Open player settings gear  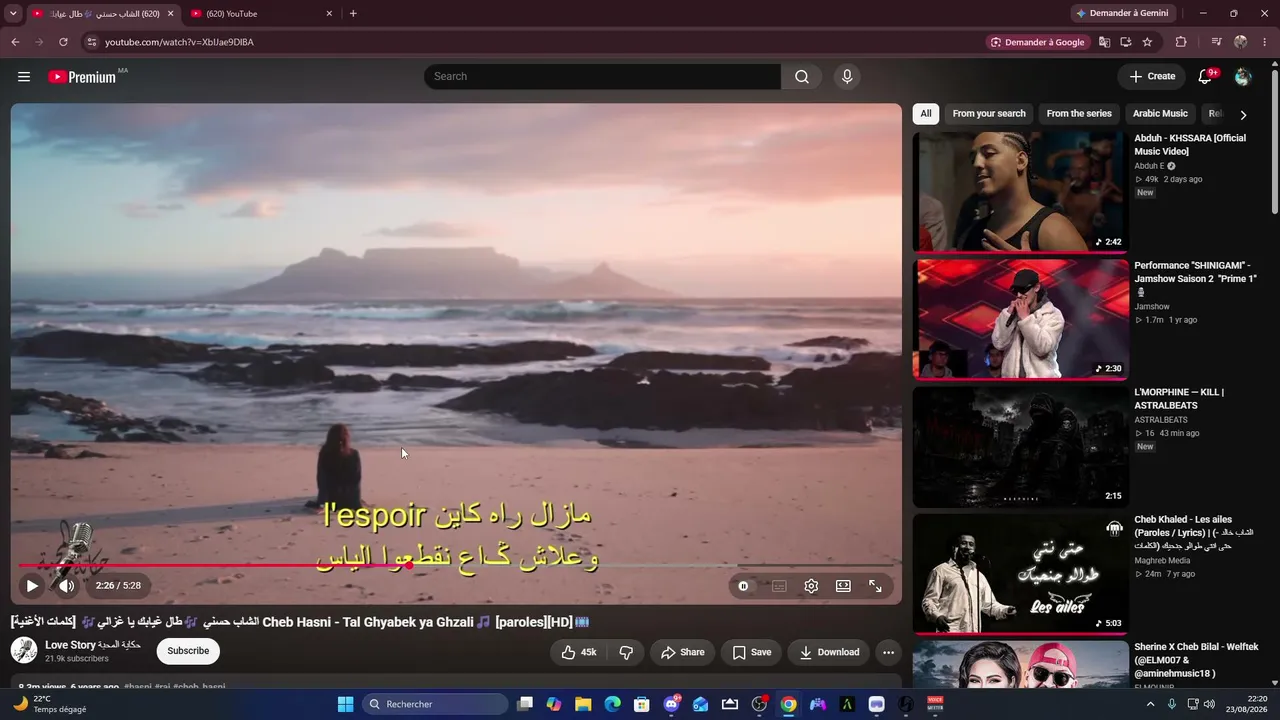point(811,586)
